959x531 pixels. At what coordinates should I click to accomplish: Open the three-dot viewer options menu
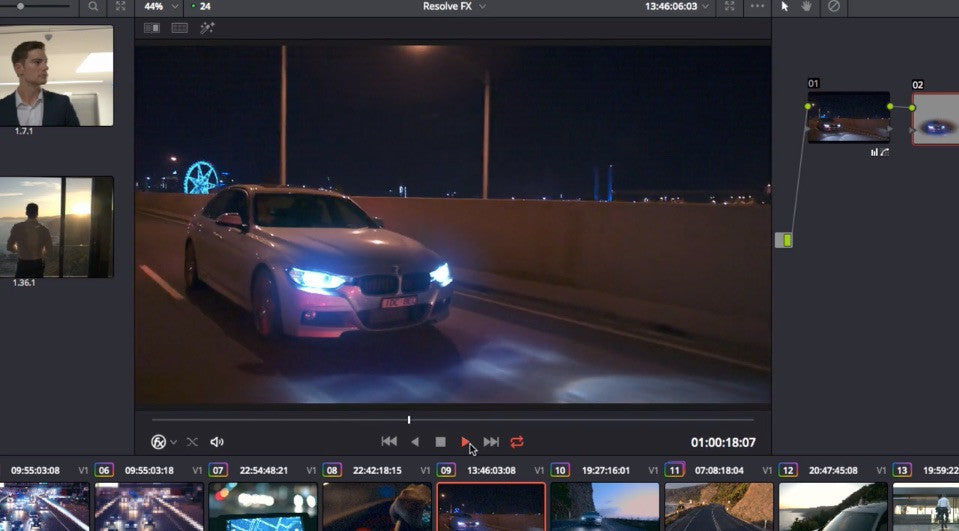tap(757, 6)
